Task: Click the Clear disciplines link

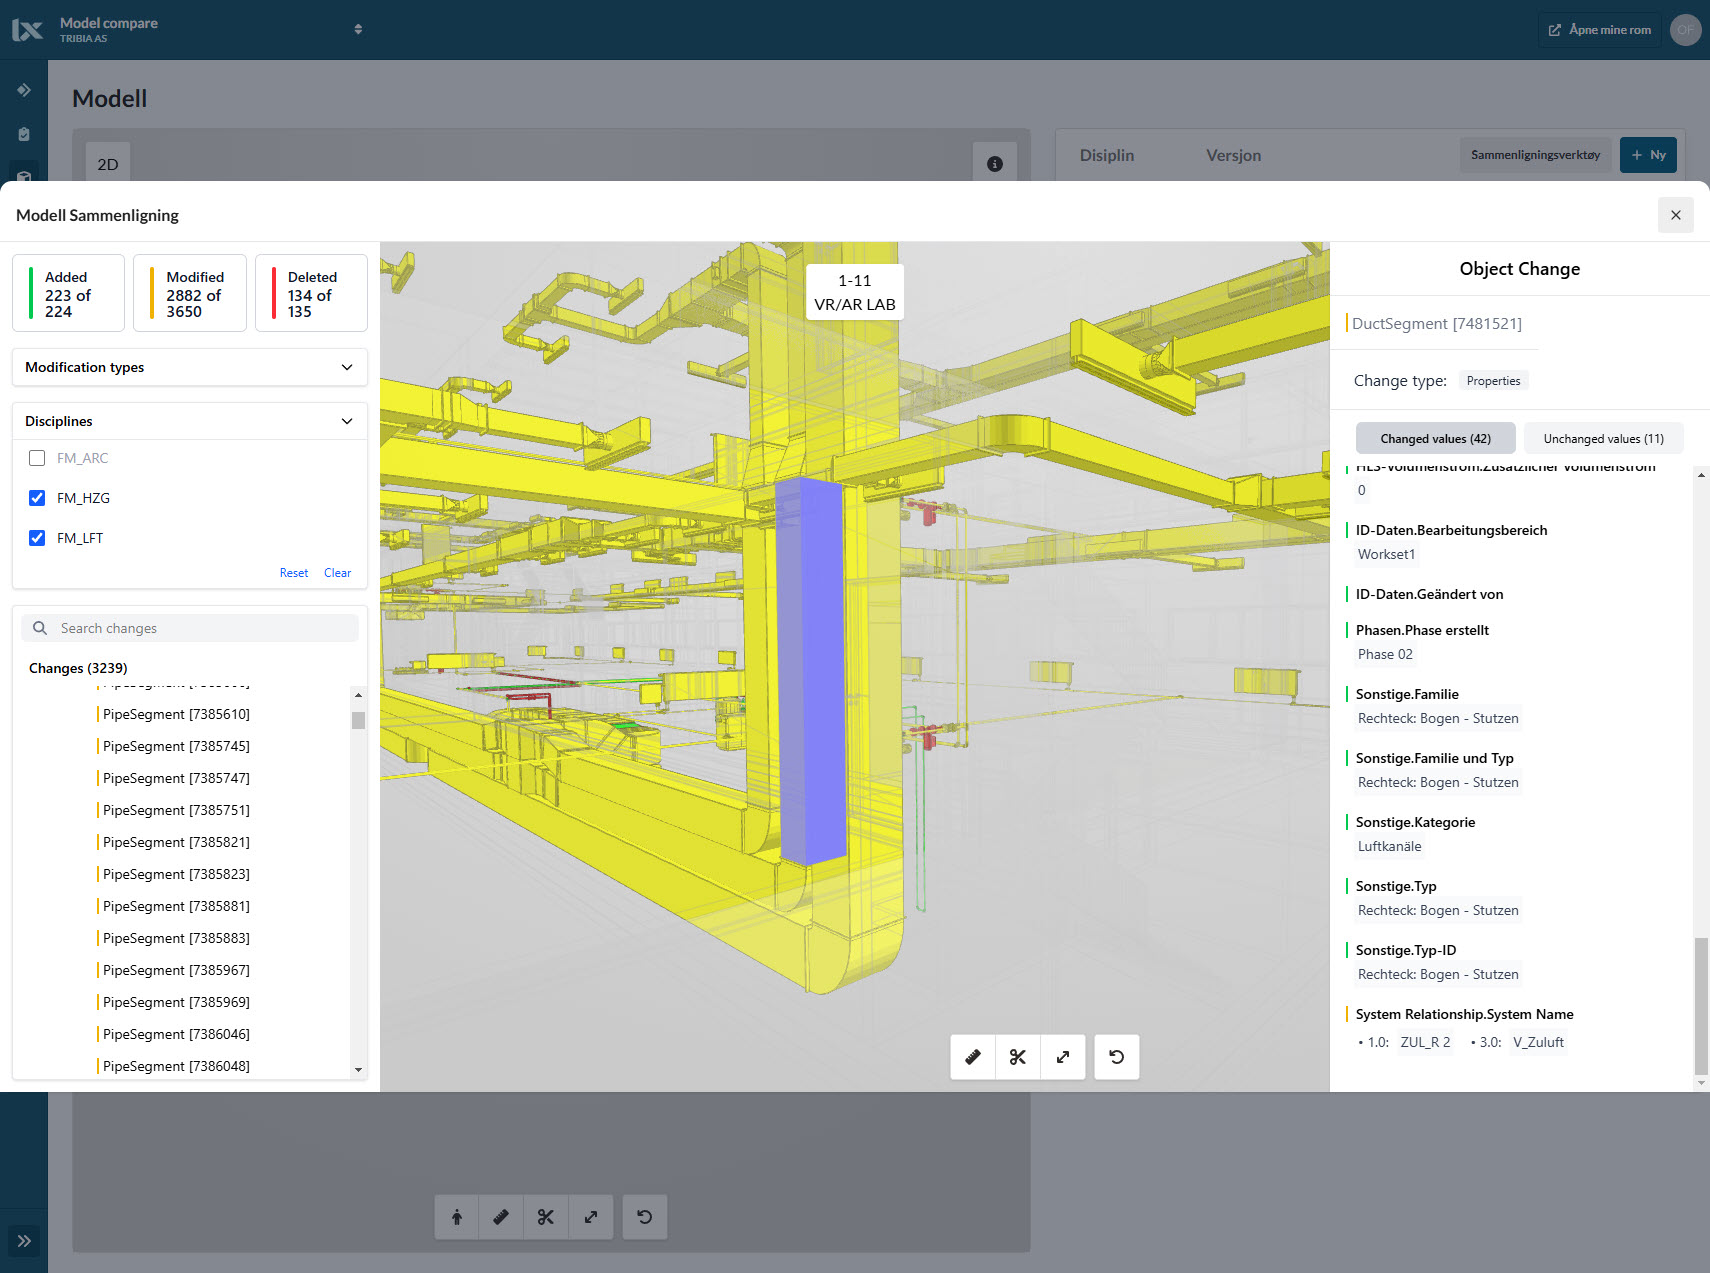Action: point(337,573)
